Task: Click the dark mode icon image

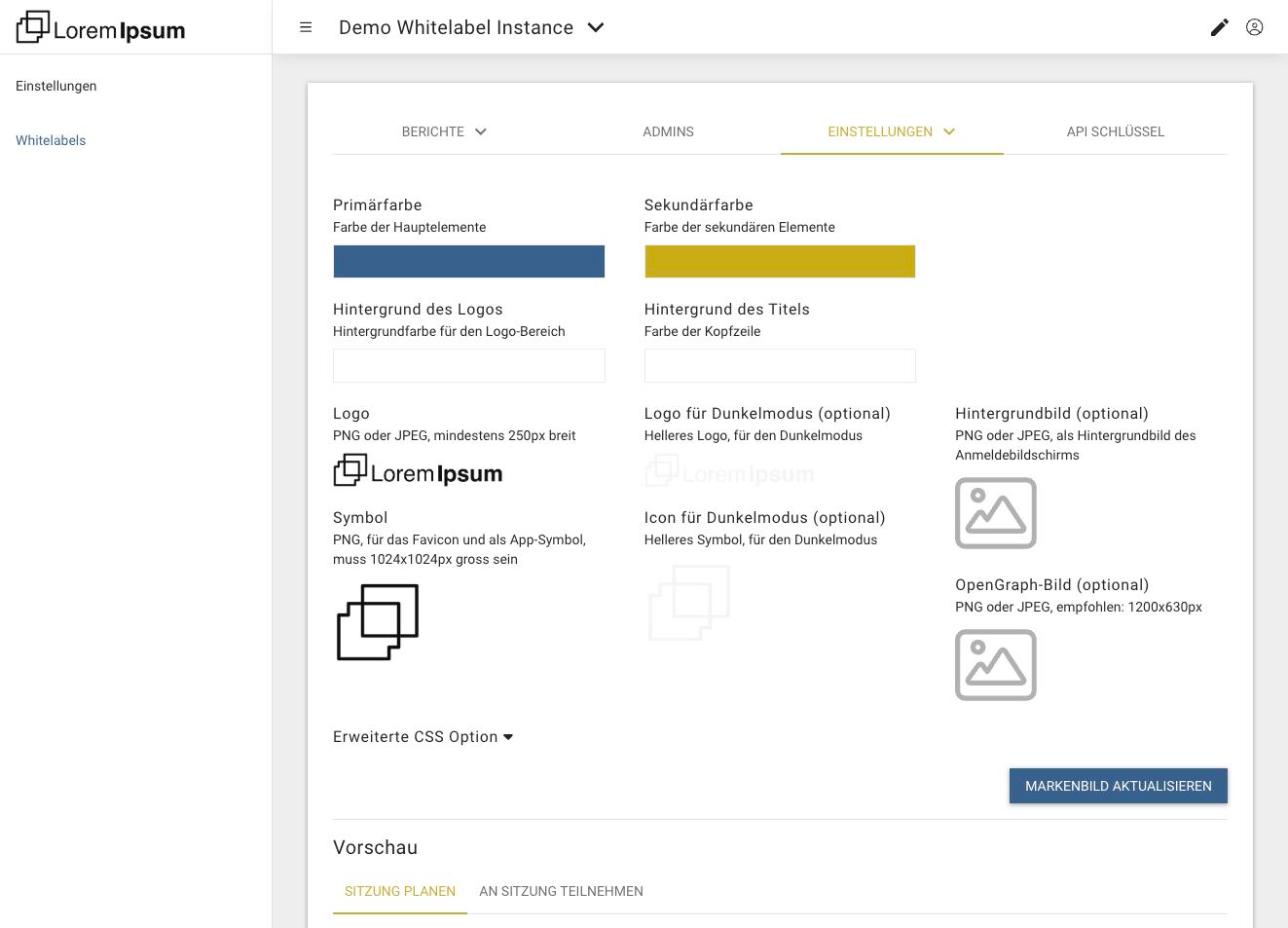Action: point(689,603)
